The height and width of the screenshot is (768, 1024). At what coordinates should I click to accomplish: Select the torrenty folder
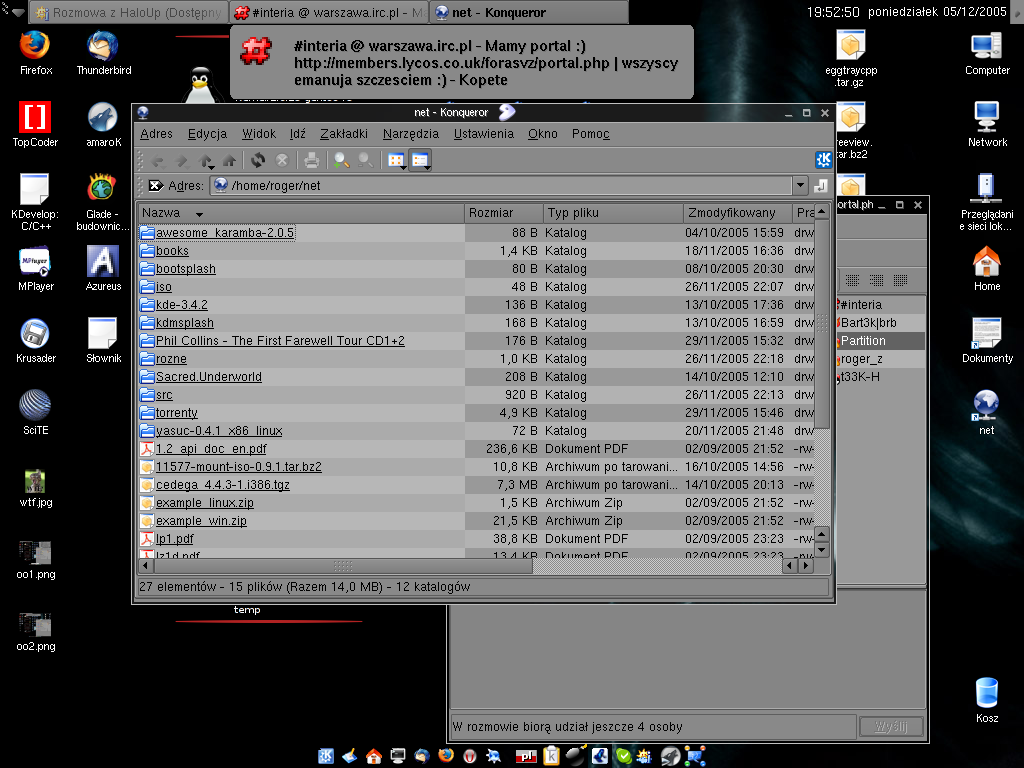point(176,413)
